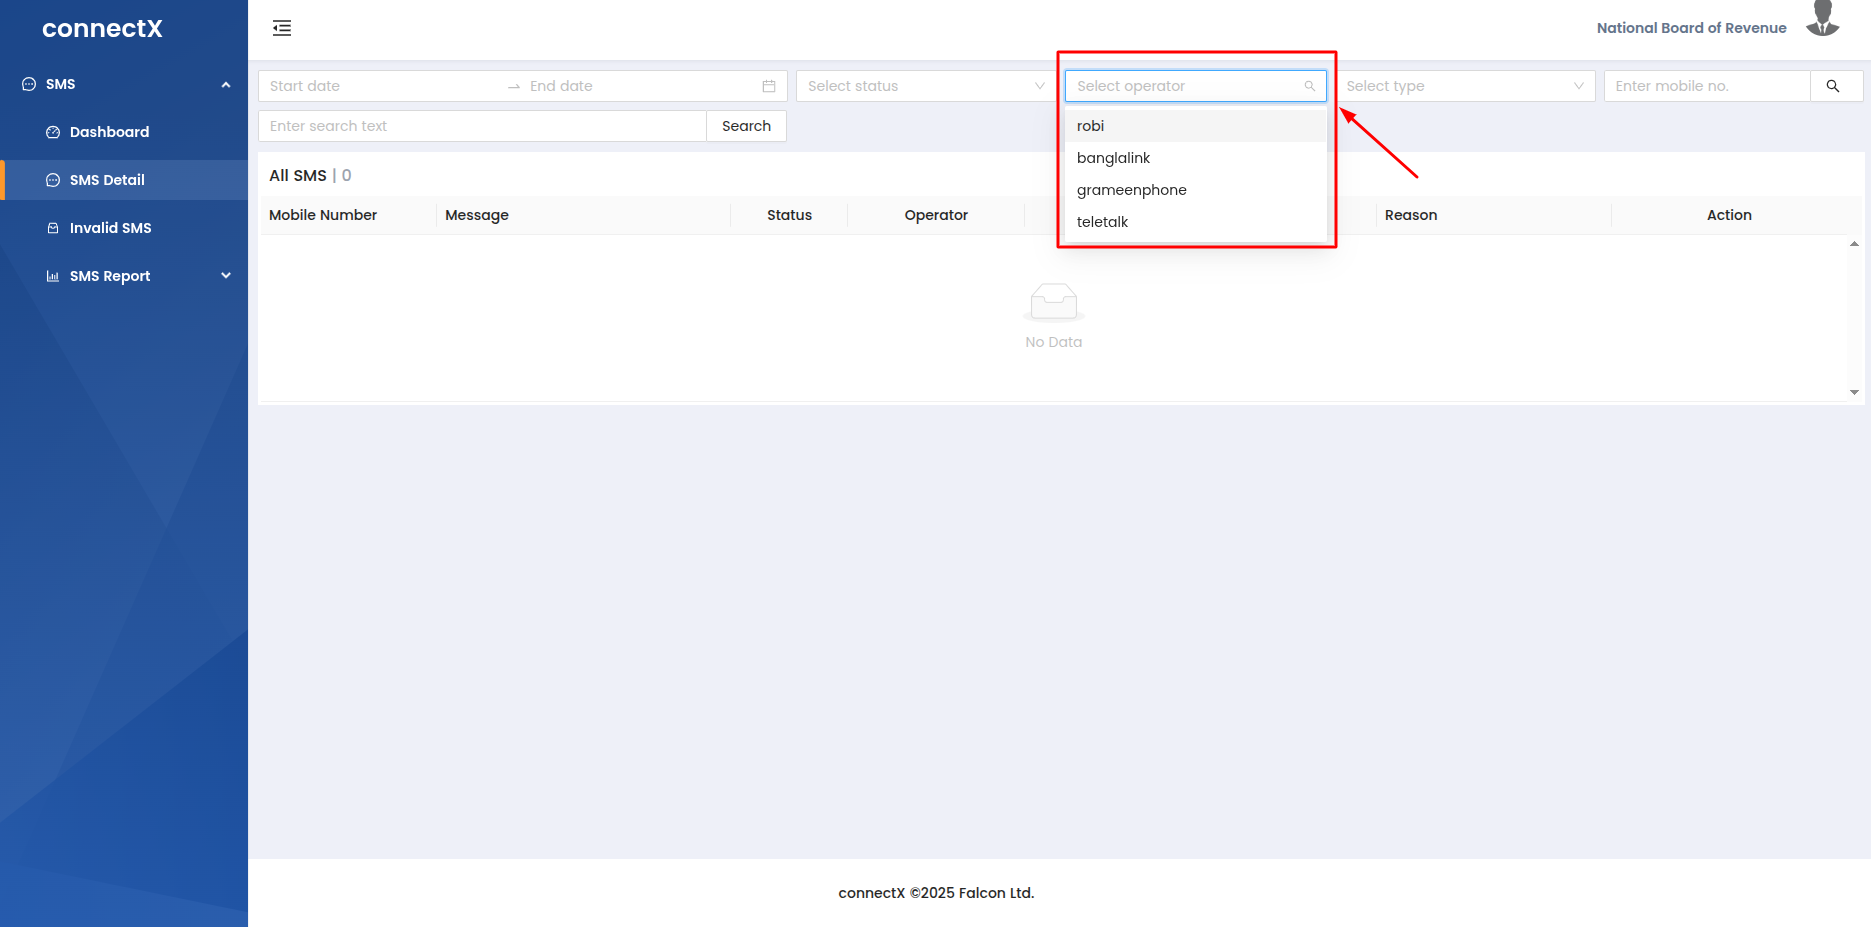Click the user profile avatar icon

point(1822,20)
